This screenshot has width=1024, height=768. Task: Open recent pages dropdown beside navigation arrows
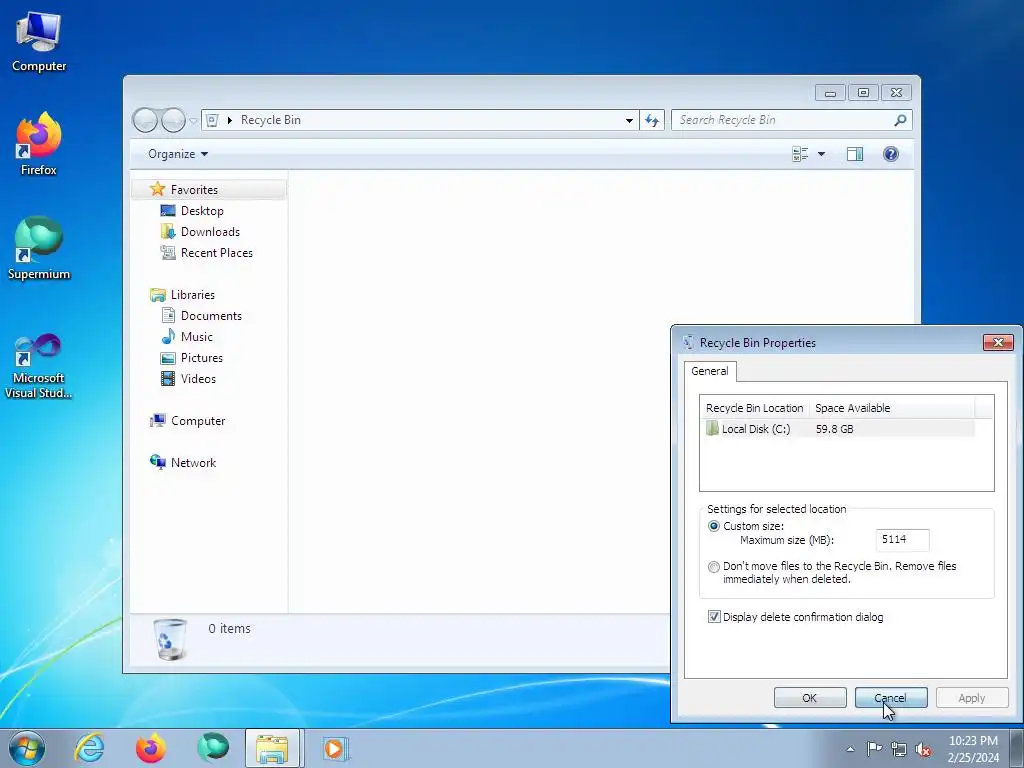(x=193, y=121)
